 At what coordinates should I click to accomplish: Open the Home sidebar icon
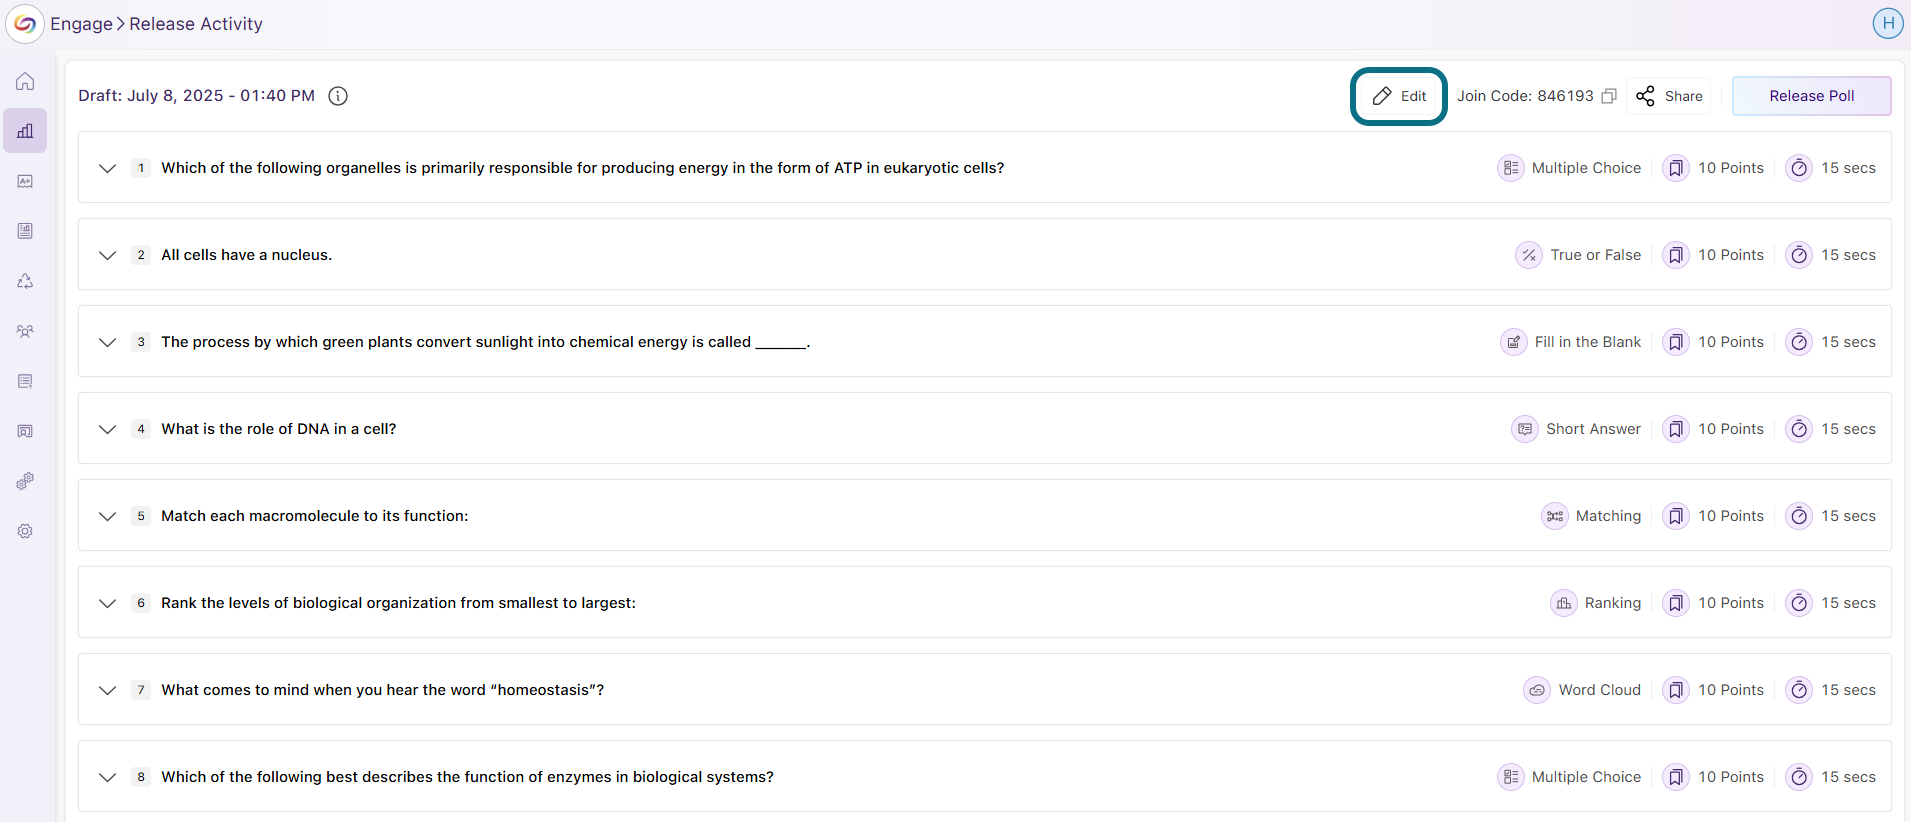point(25,82)
